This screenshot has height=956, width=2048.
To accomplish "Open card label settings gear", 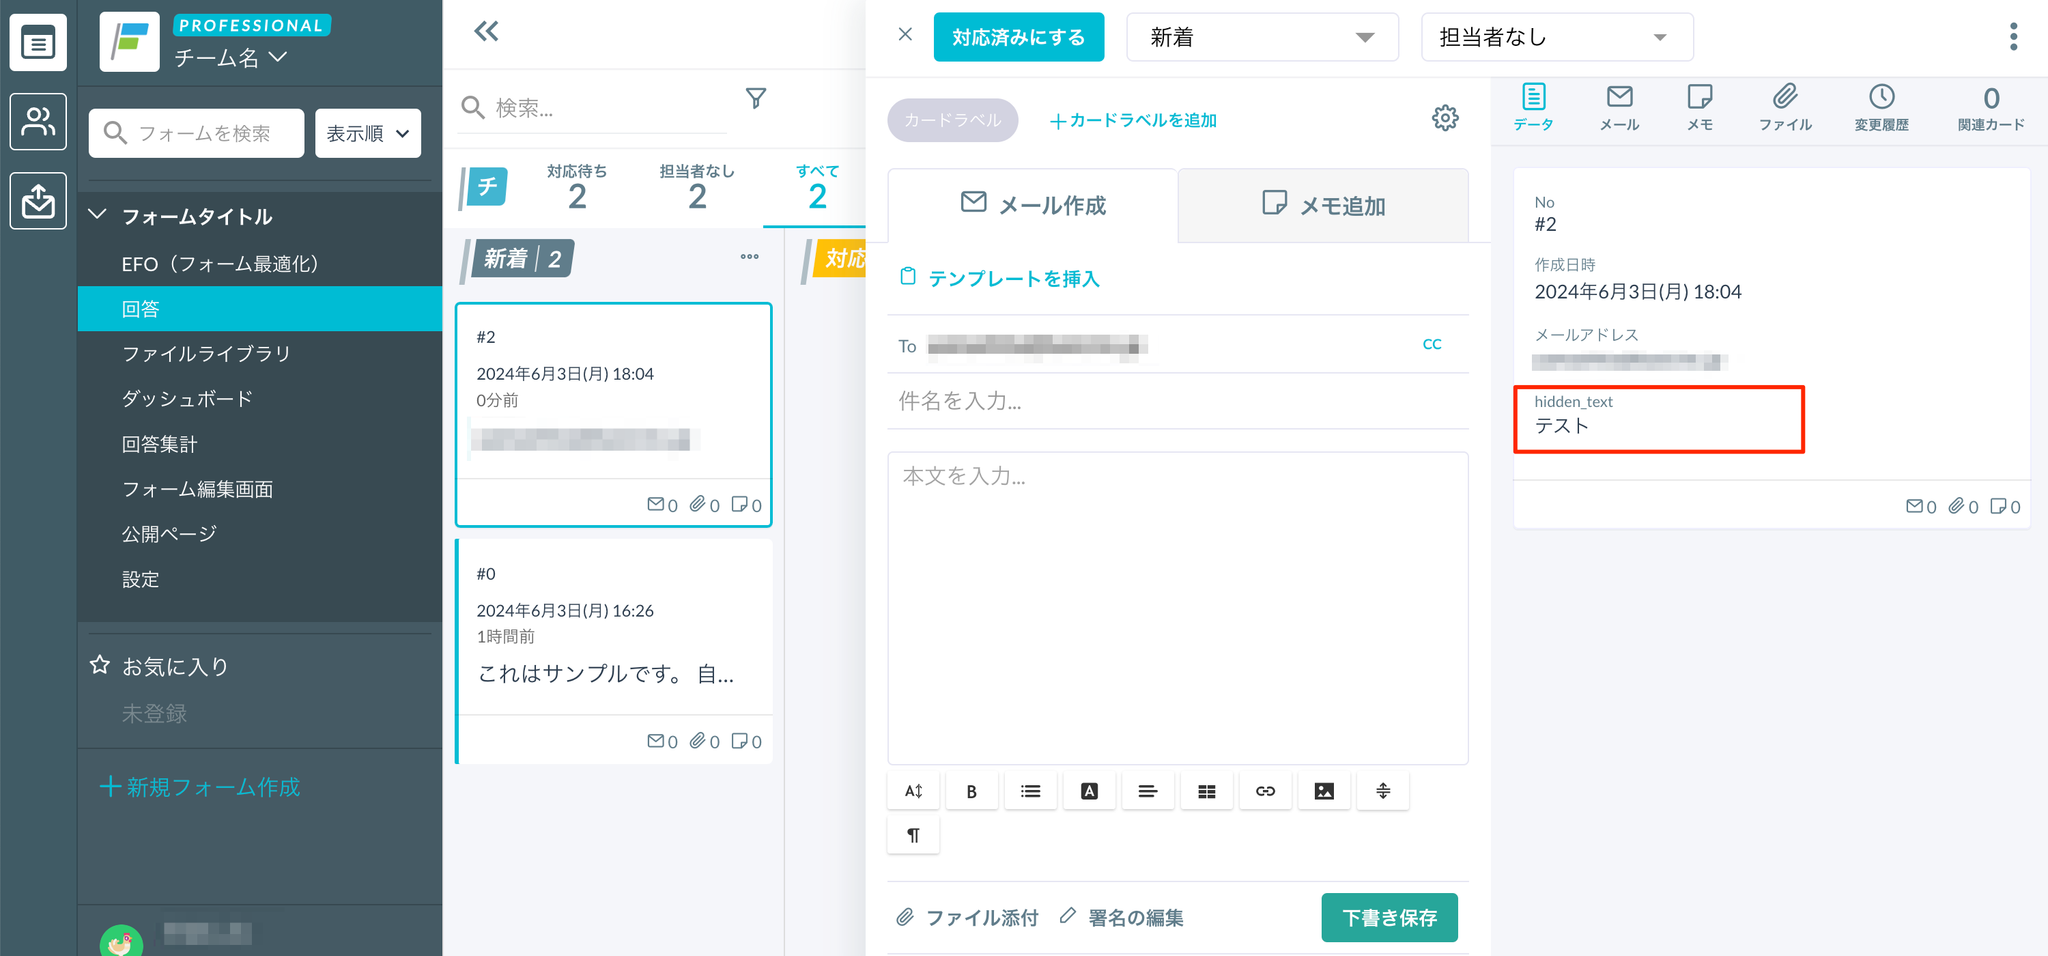I will (x=1445, y=118).
